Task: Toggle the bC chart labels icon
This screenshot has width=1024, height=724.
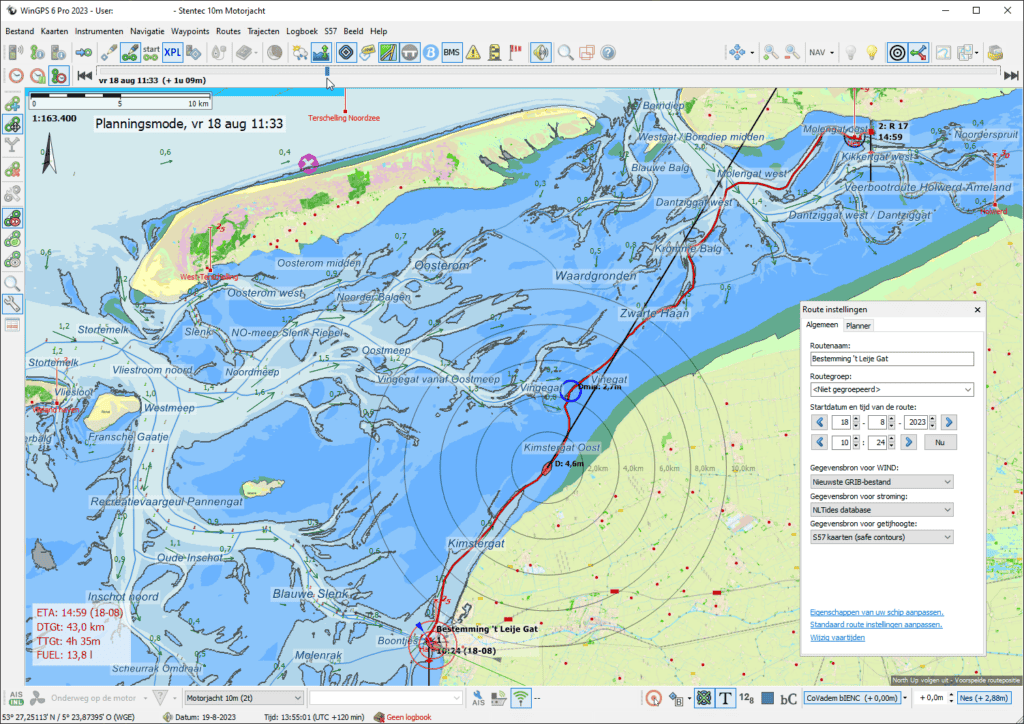Action: pyautogui.click(x=788, y=698)
